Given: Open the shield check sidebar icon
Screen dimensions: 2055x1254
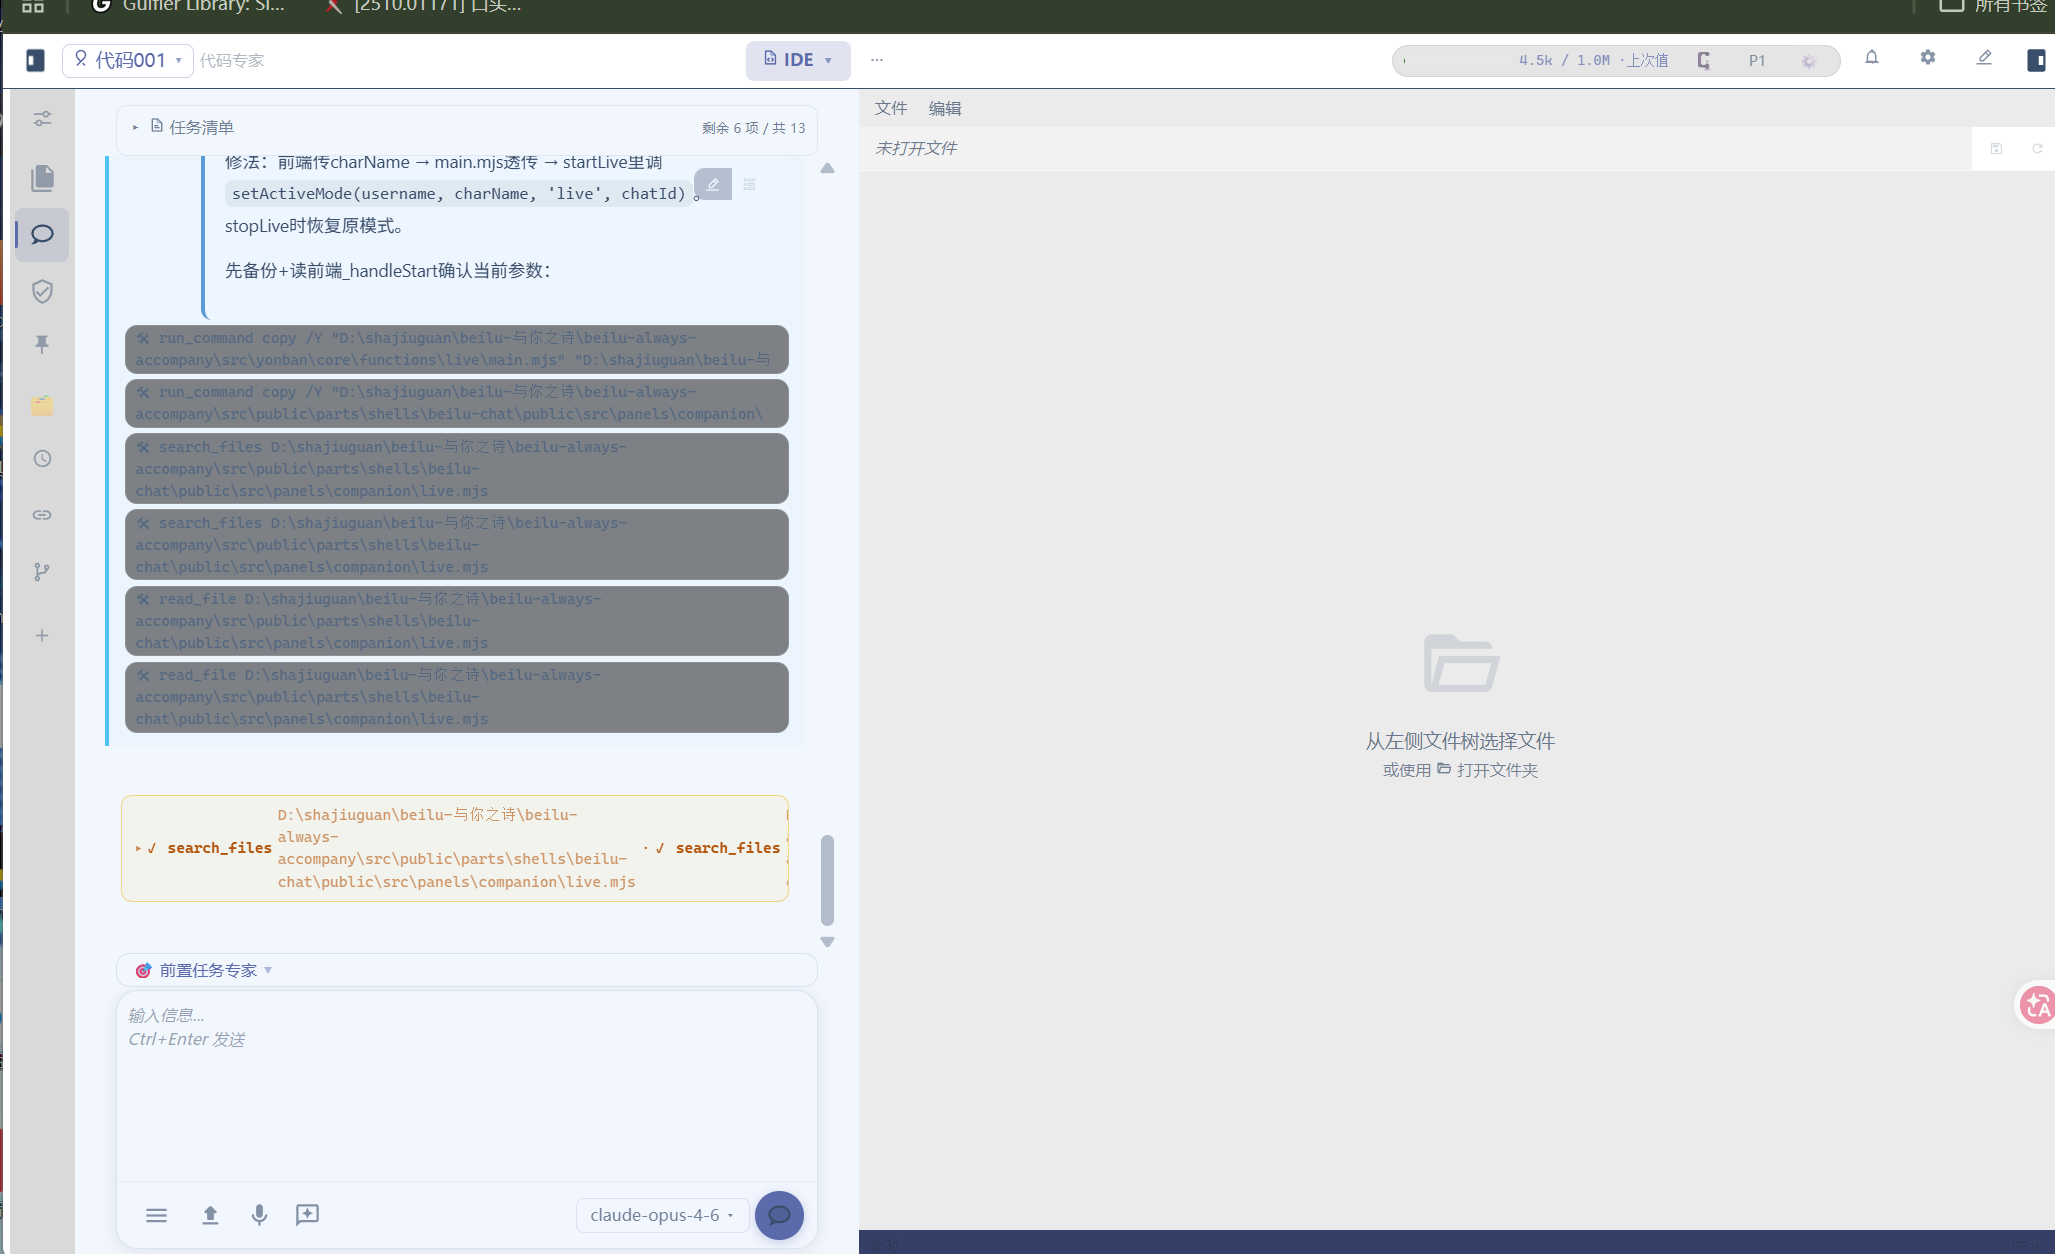Looking at the screenshot, I should (x=42, y=291).
